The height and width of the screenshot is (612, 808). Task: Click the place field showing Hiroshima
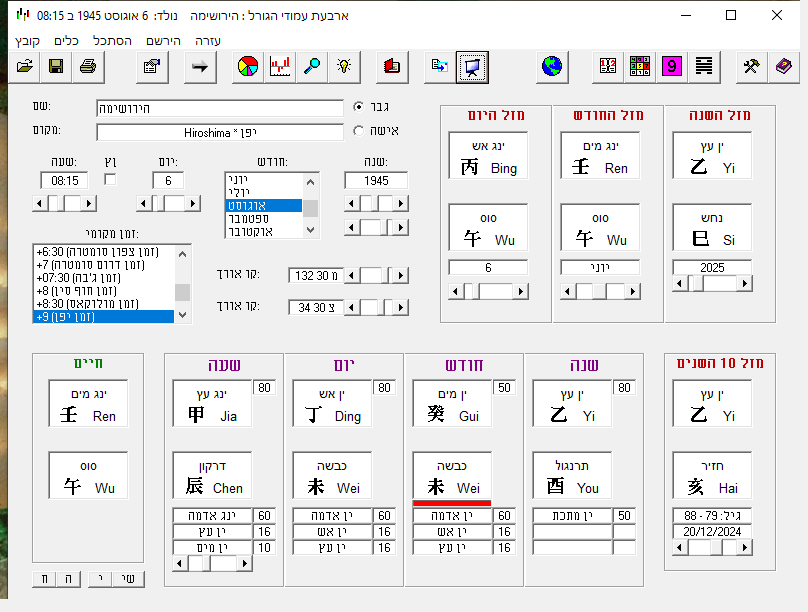coord(220,132)
